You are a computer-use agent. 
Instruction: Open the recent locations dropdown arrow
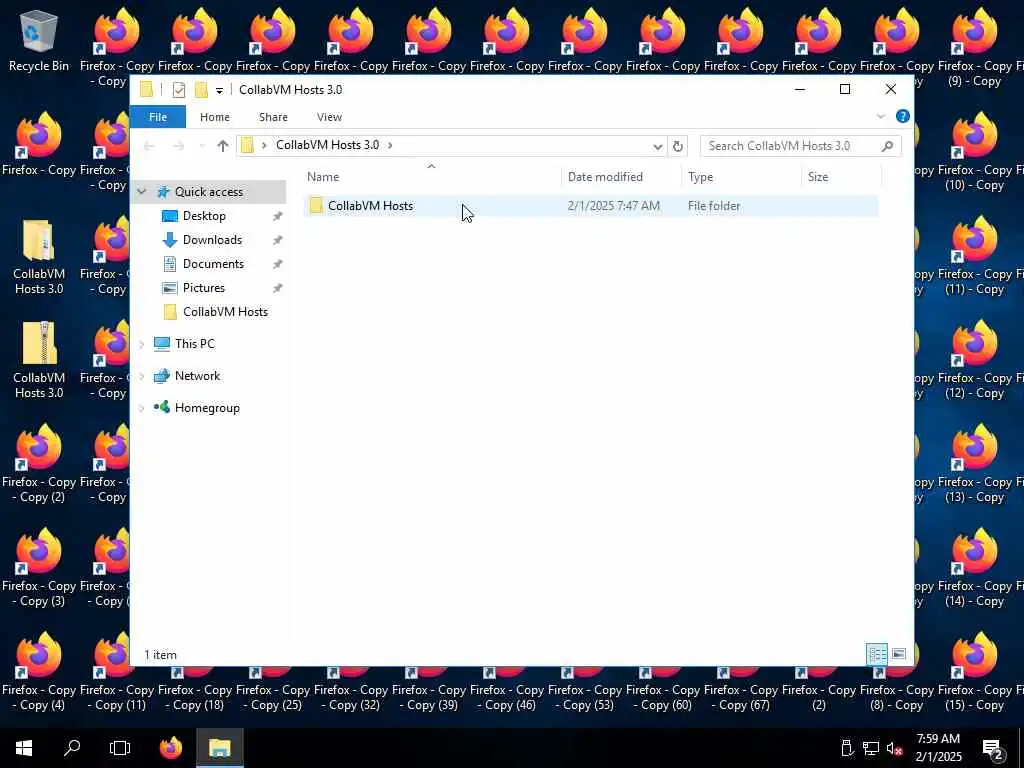(x=202, y=146)
